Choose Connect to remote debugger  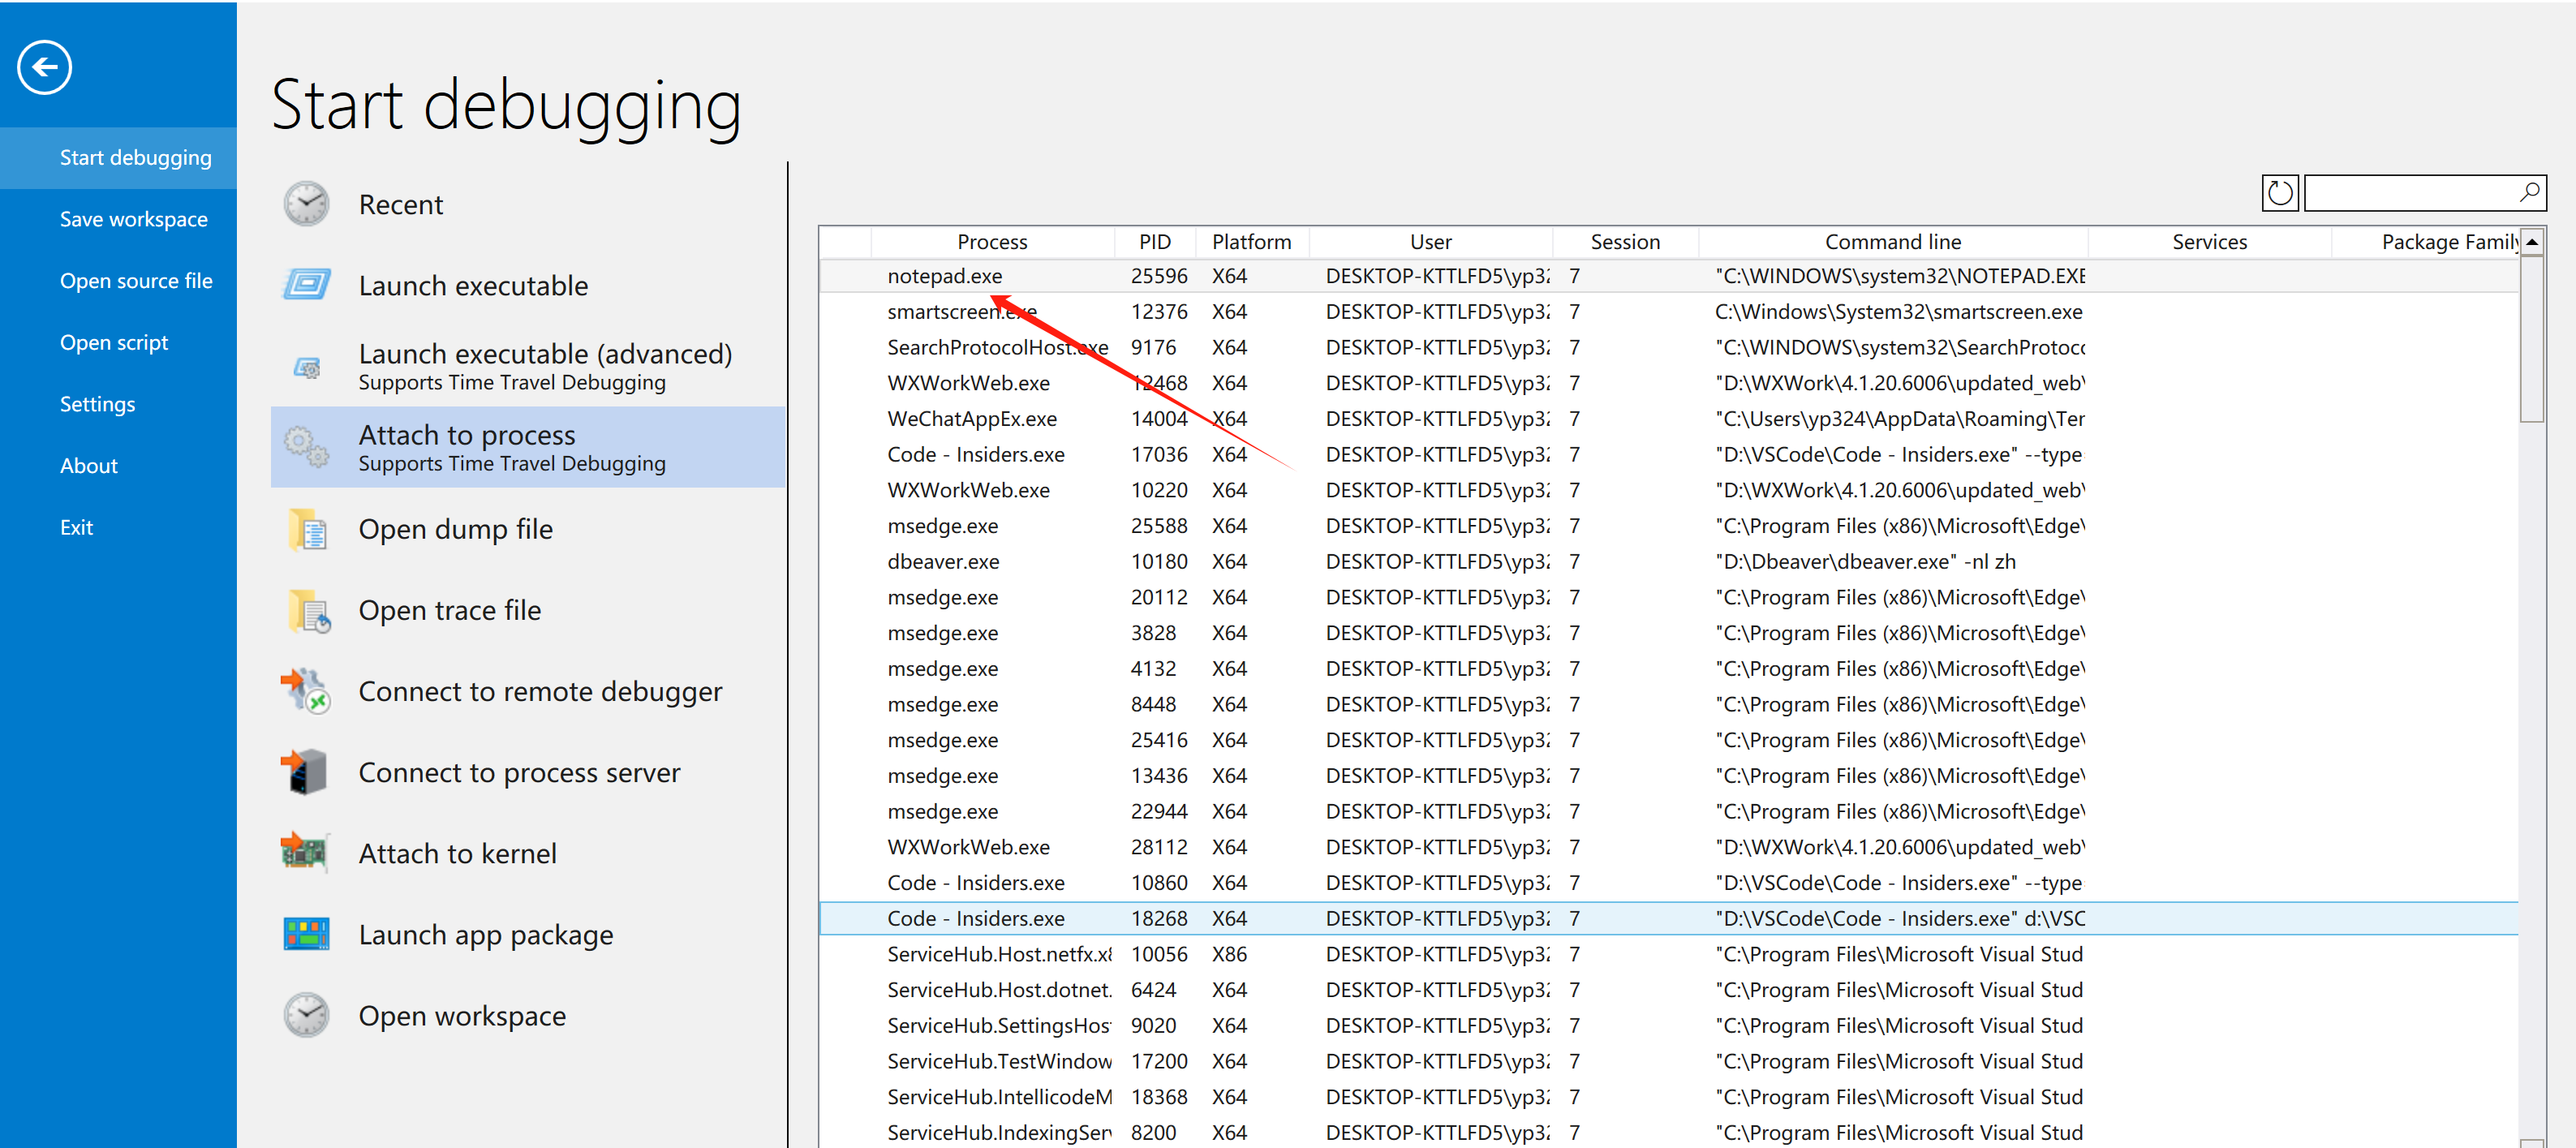(528, 691)
